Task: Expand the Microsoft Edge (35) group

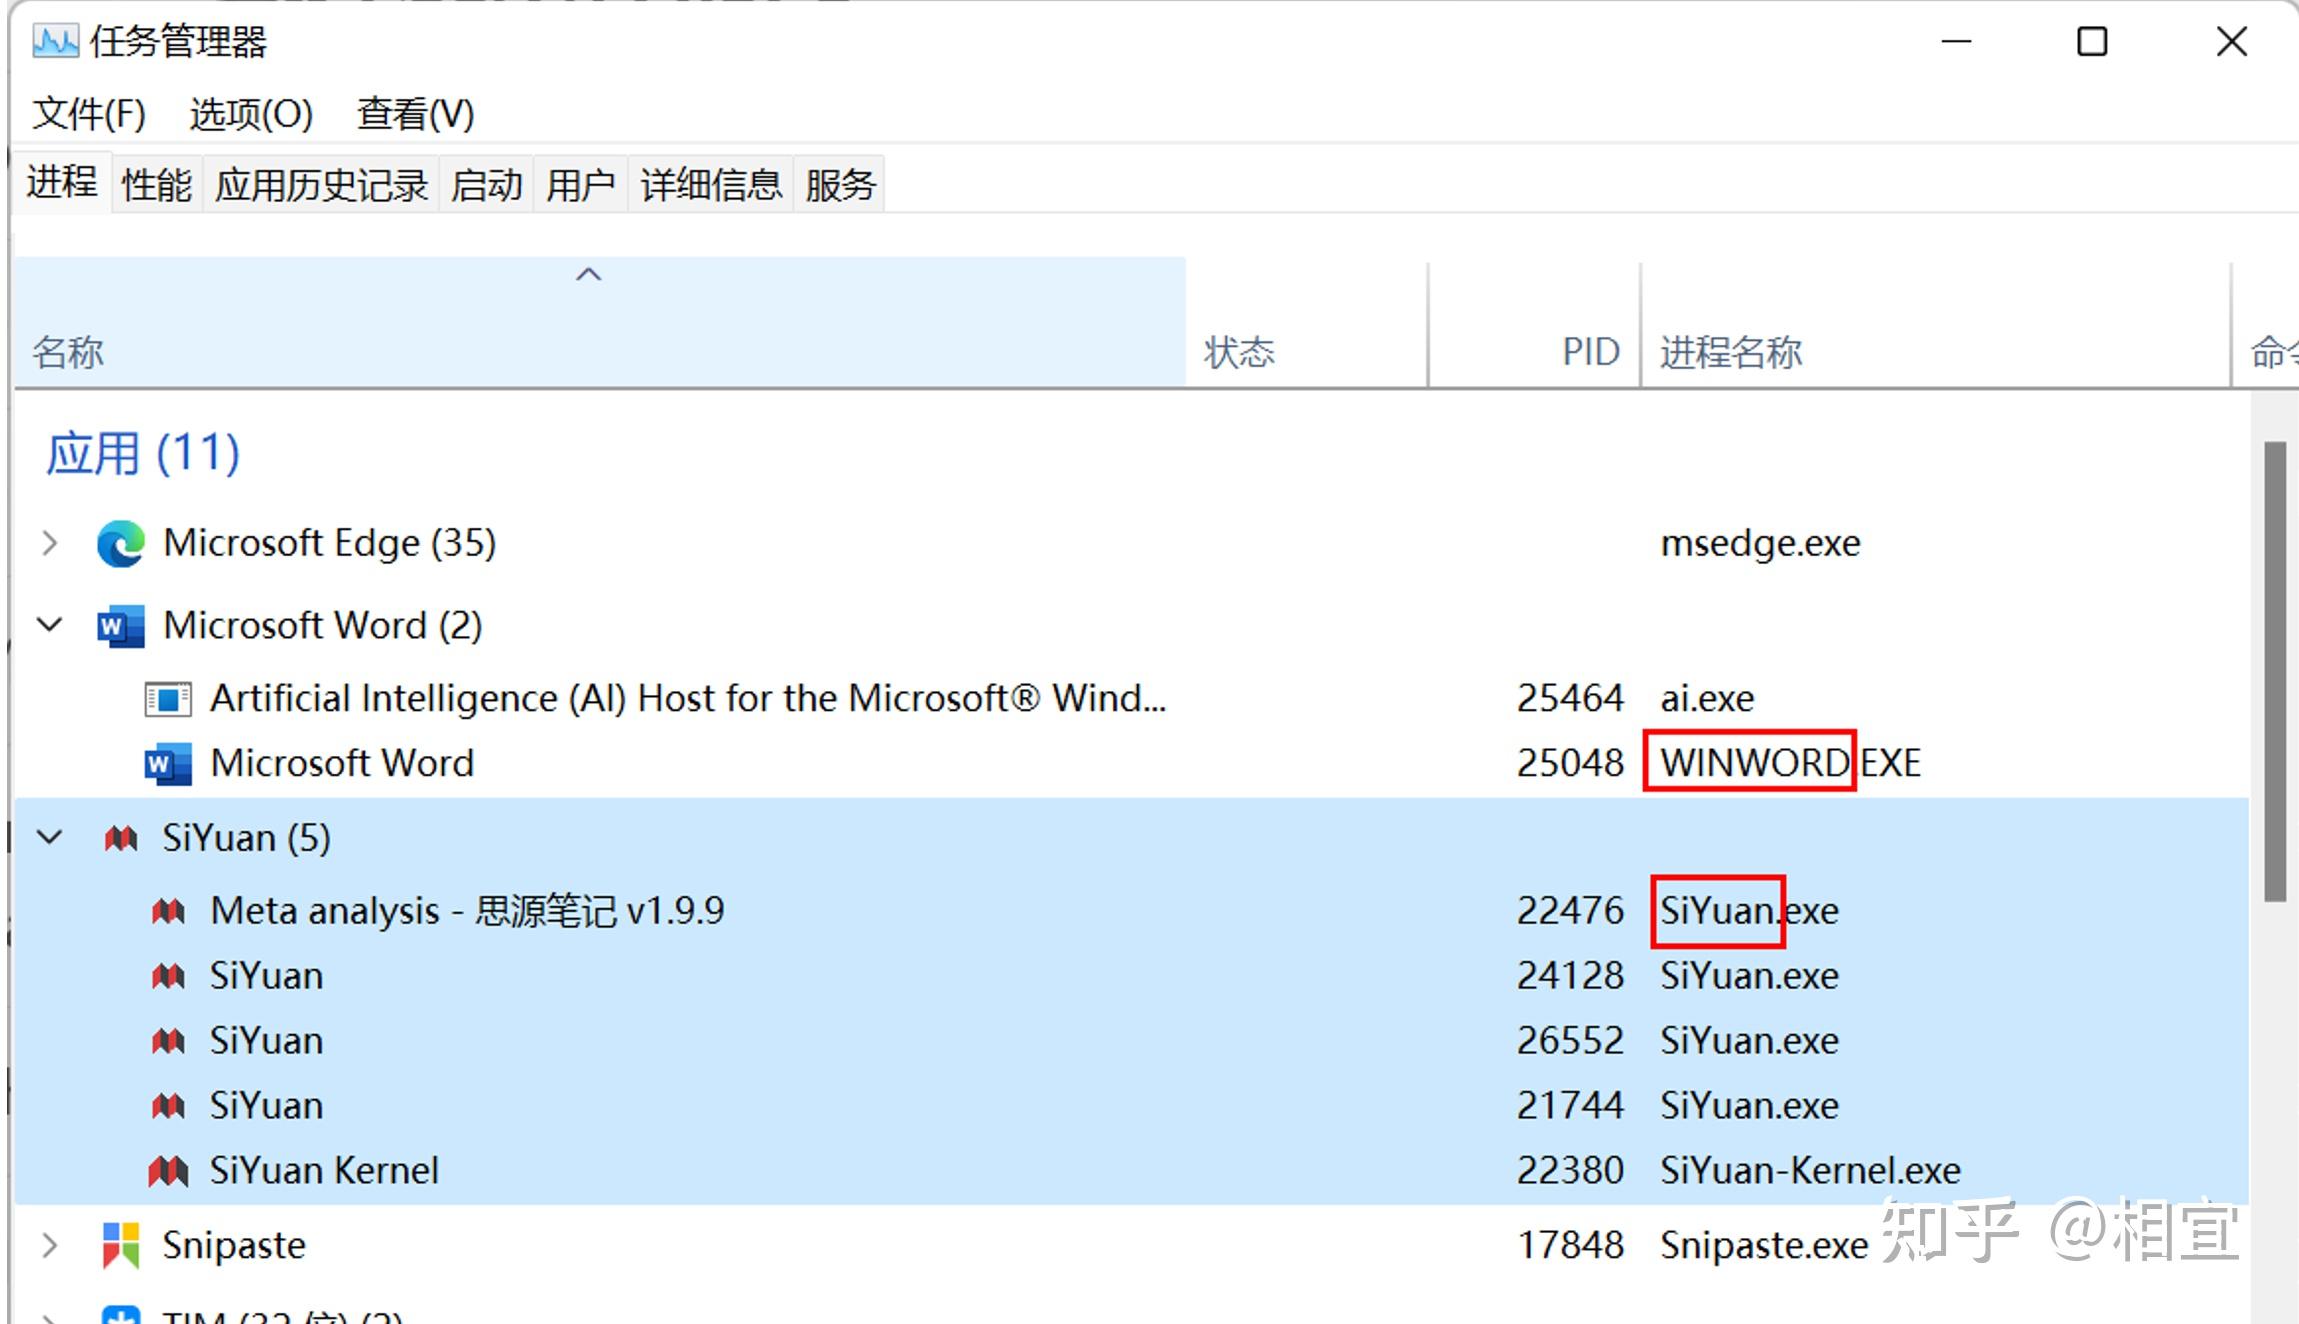Action: 50,543
